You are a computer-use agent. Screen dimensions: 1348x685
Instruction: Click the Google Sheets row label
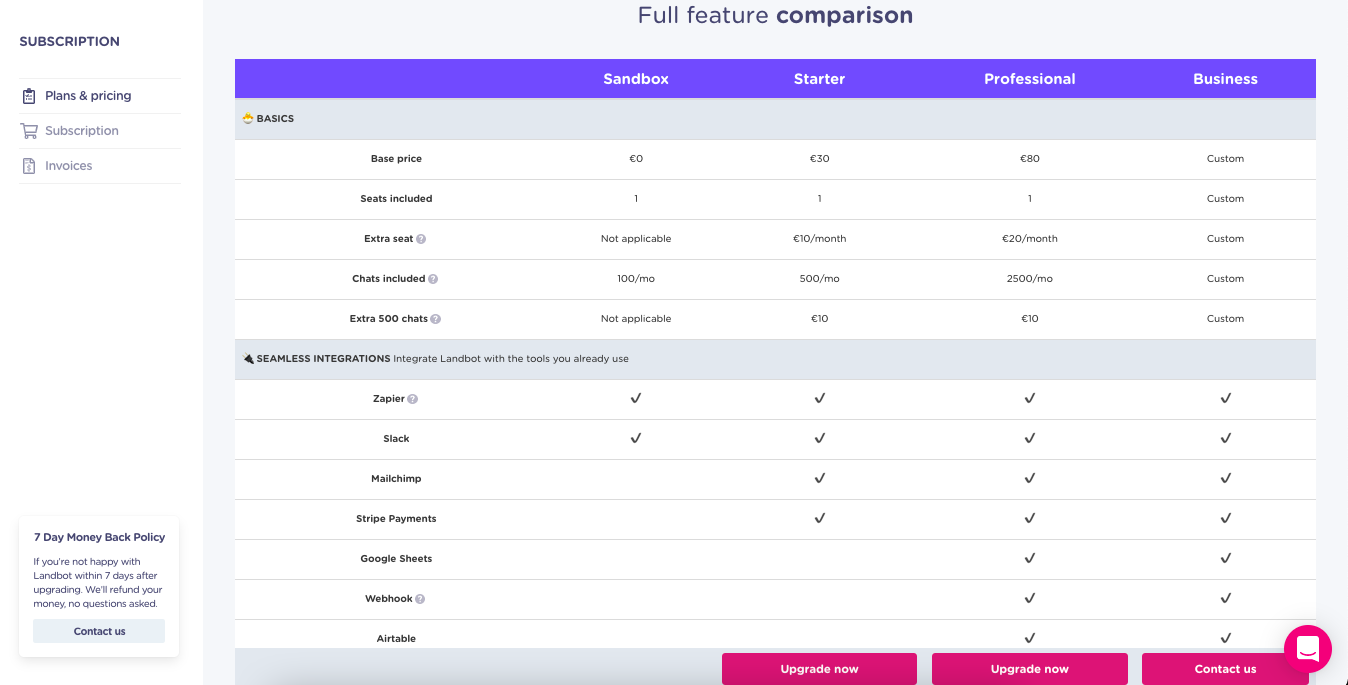[x=396, y=559]
